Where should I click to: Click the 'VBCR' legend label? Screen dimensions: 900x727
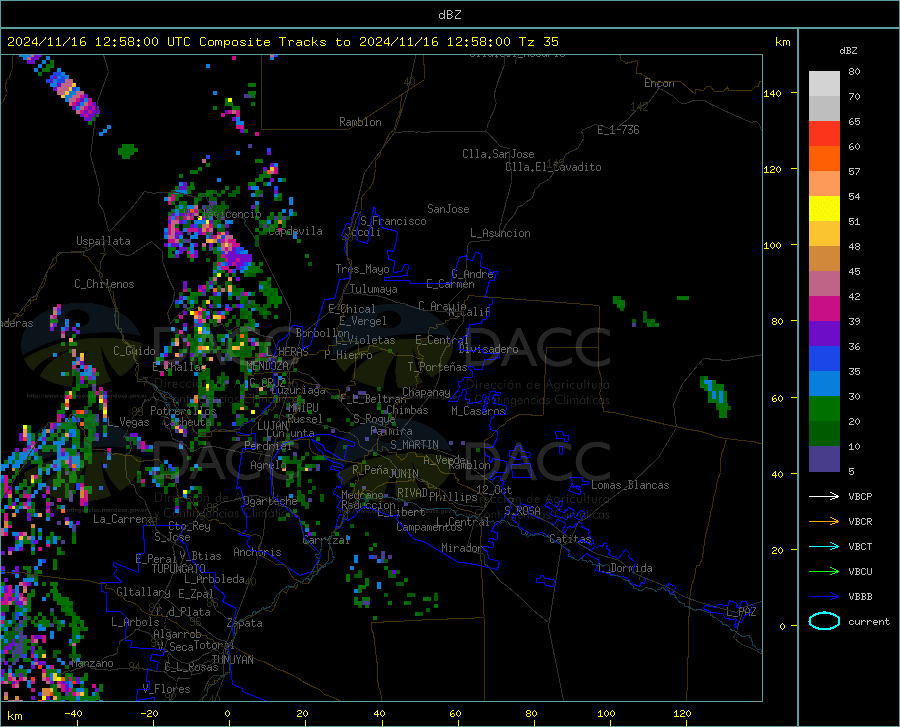coord(860,522)
